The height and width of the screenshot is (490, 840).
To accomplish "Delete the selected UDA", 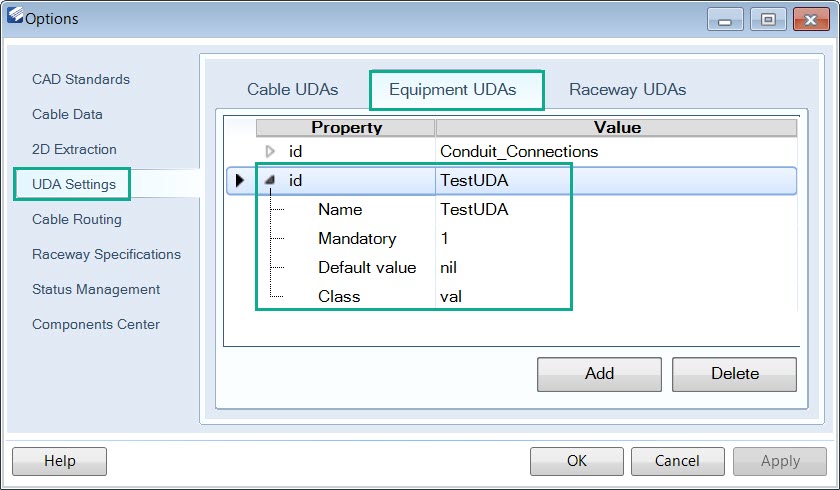I will coord(734,374).
